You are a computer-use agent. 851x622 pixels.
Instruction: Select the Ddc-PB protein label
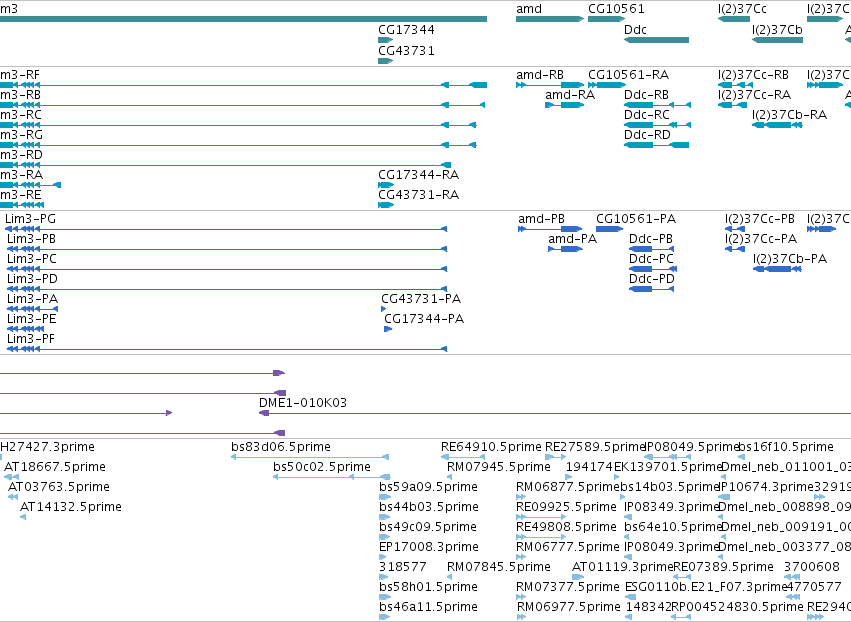click(x=651, y=239)
